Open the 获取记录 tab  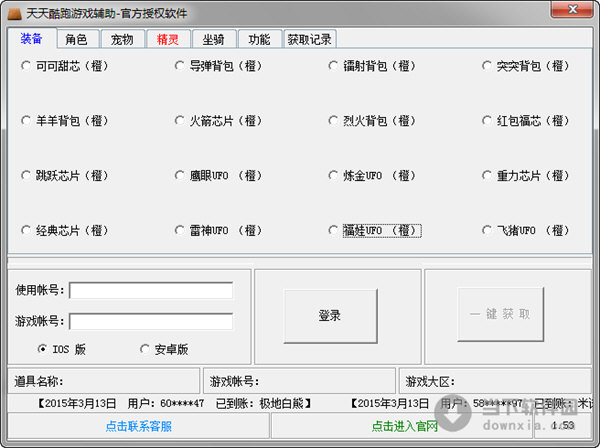(309, 40)
